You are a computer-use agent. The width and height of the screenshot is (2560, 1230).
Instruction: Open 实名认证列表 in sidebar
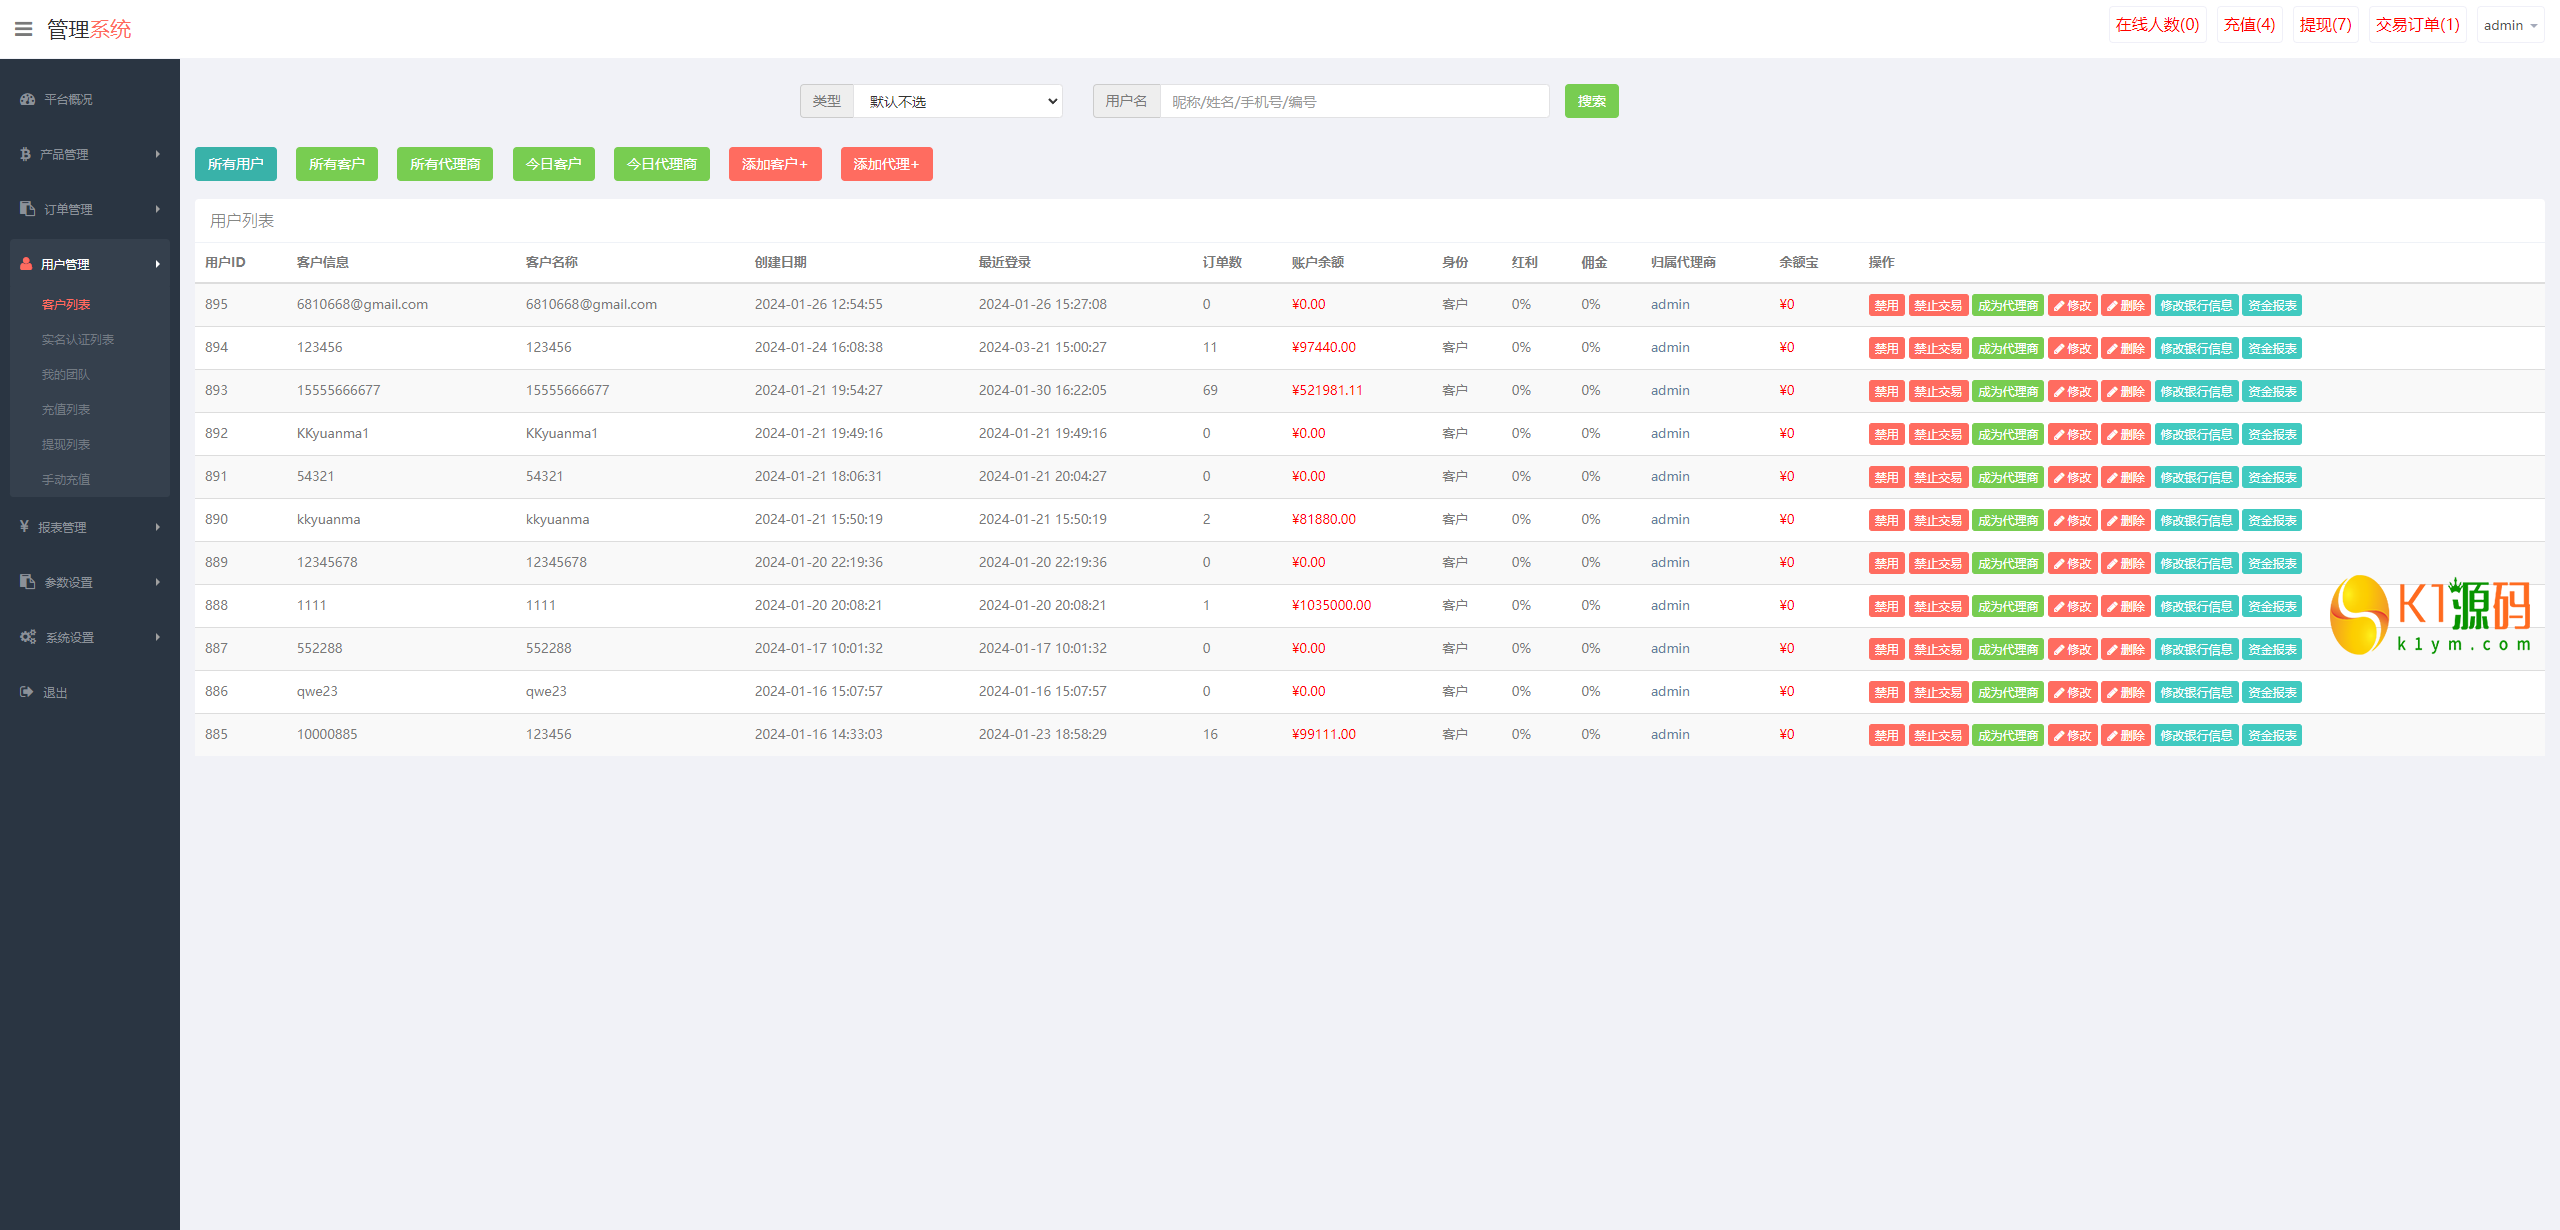click(x=78, y=339)
